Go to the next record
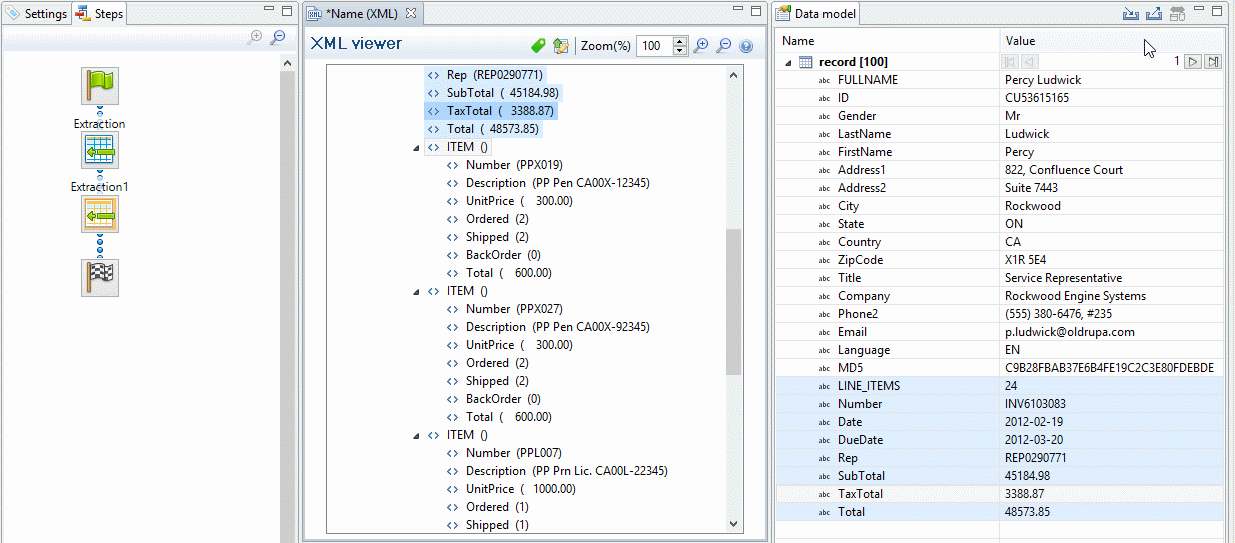The width and height of the screenshot is (1235, 543). coord(1192,62)
